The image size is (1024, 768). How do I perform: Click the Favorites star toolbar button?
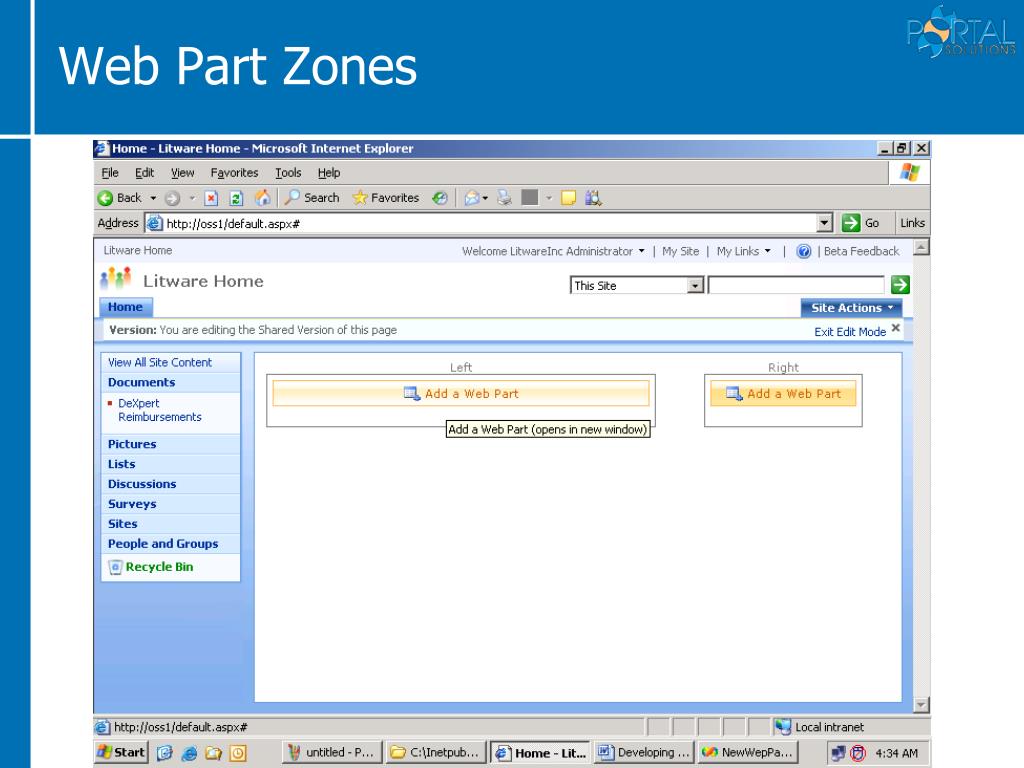(385, 197)
